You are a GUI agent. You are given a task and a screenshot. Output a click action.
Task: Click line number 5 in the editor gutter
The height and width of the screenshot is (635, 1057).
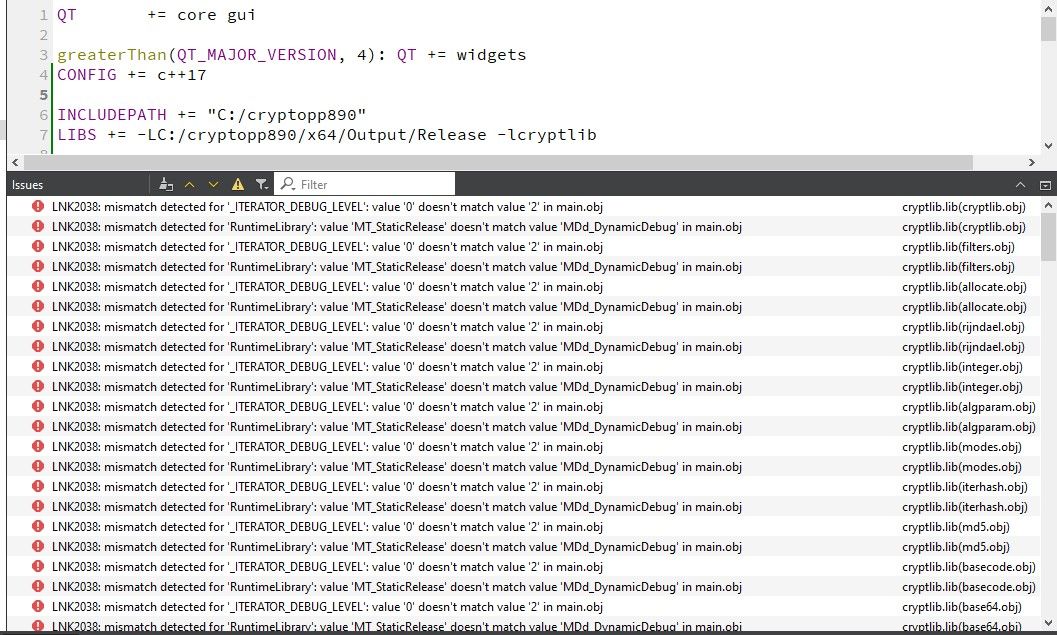click(x=43, y=95)
